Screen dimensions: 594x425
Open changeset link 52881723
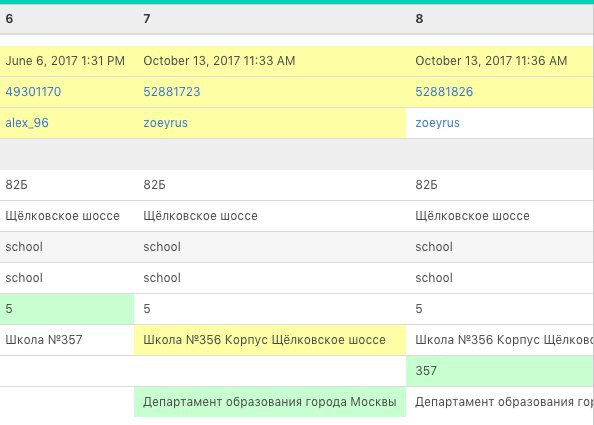click(x=172, y=92)
